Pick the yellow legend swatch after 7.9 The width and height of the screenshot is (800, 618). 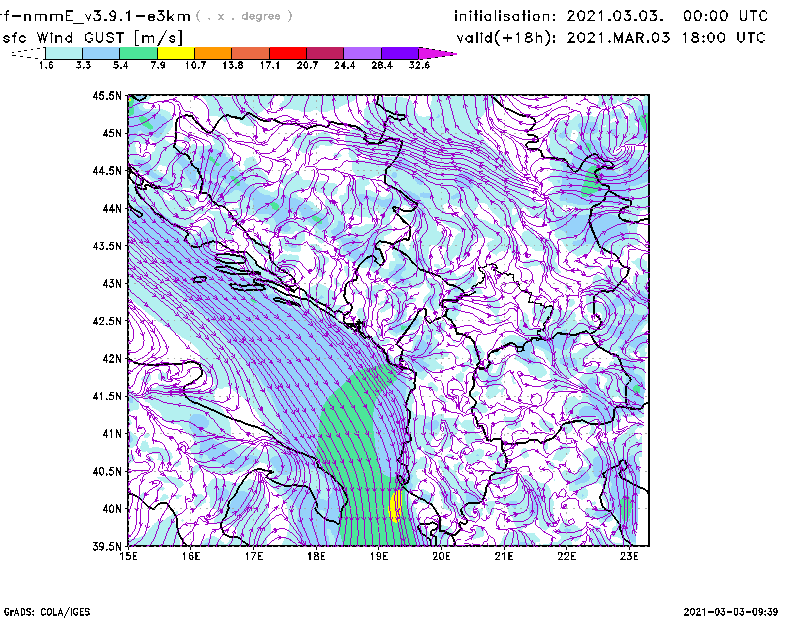176,53
